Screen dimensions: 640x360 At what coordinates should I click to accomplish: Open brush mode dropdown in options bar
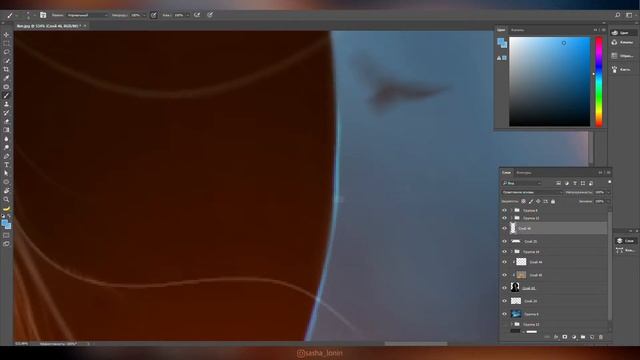coord(87,15)
